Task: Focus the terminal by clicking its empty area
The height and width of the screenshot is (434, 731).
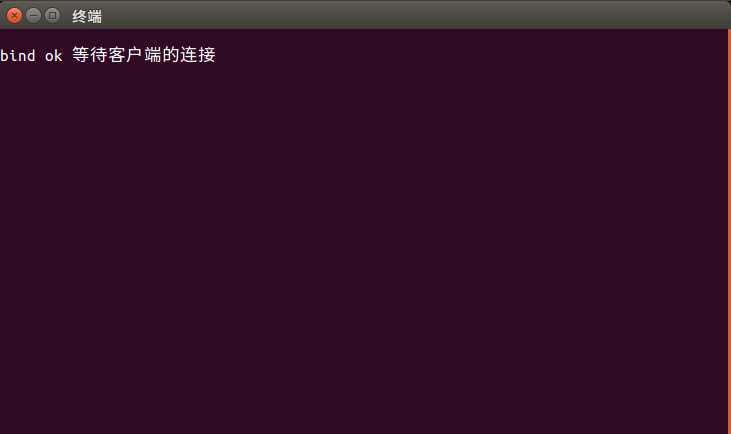Action: 364,242
